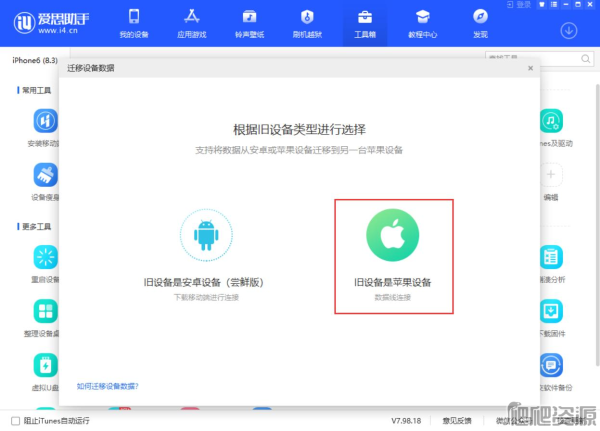Close the 迁移设备数据 dialog
600x431 pixels.
click(x=530, y=68)
